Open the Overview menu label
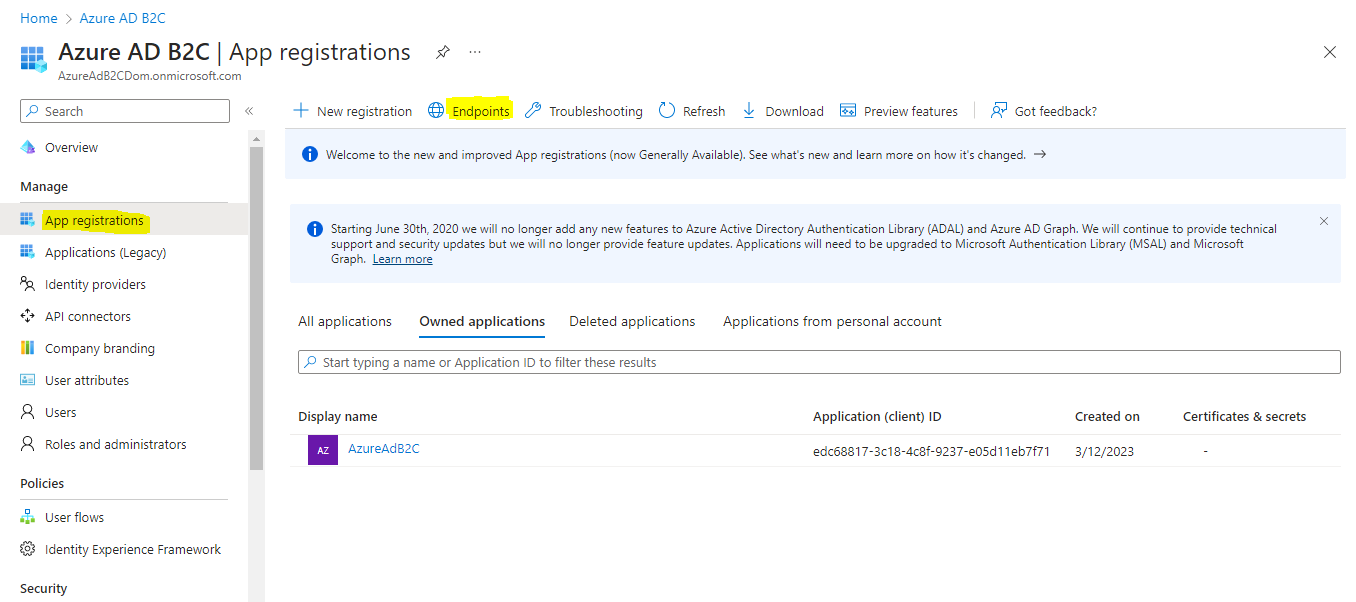The image size is (1356, 602). [x=72, y=147]
